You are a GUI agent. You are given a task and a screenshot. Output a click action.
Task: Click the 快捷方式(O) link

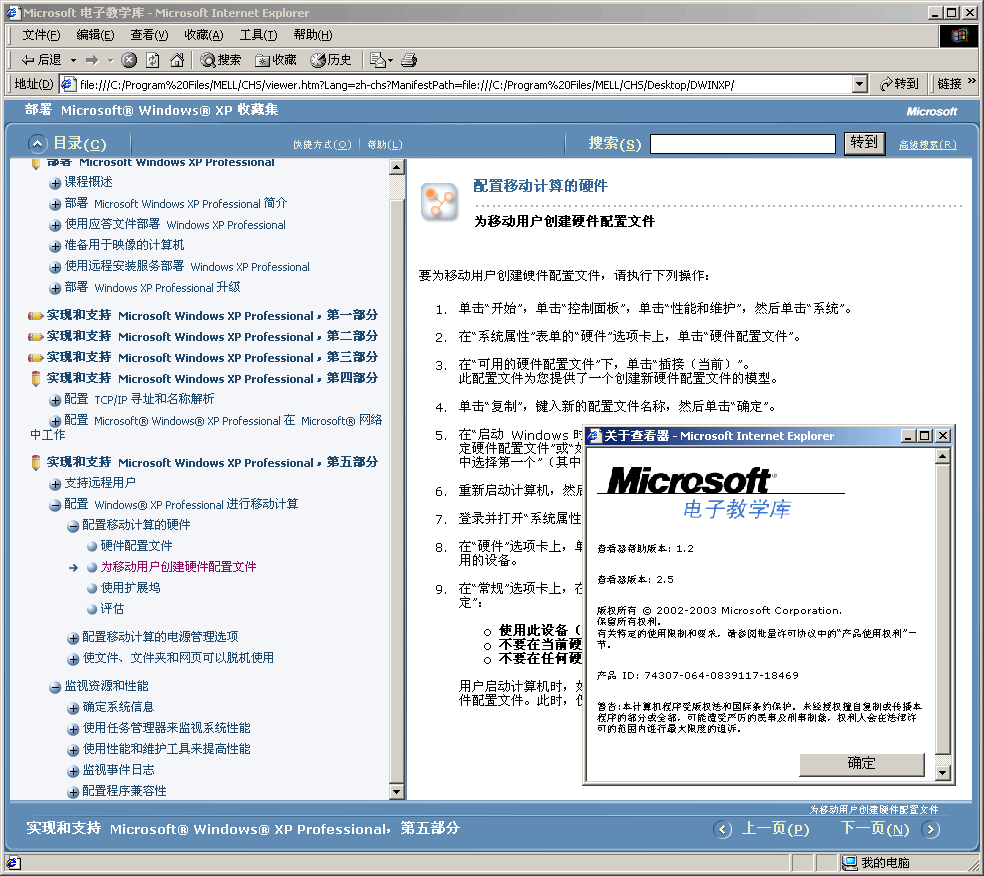point(322,144)
